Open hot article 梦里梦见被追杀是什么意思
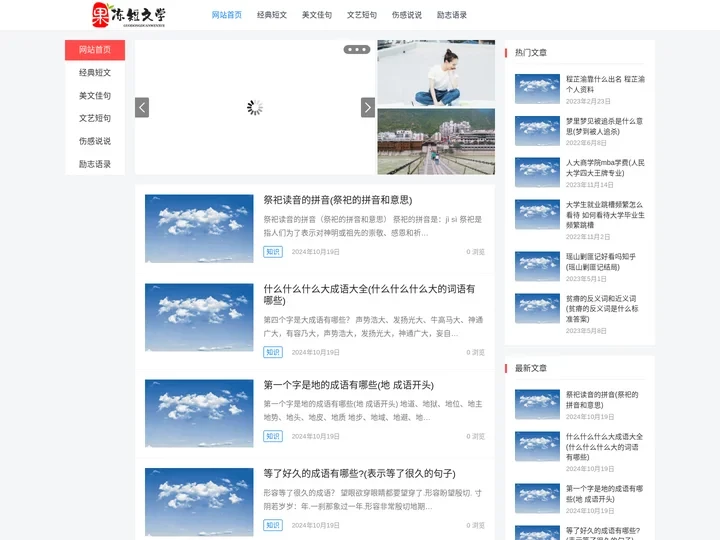 point(604,126)
